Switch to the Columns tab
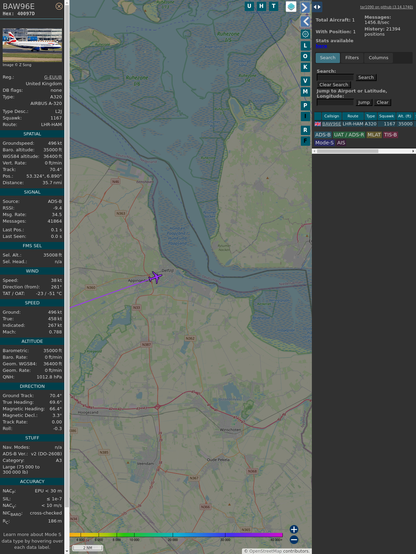Screen dimensions: 416x554 click(x=378, y=58)
